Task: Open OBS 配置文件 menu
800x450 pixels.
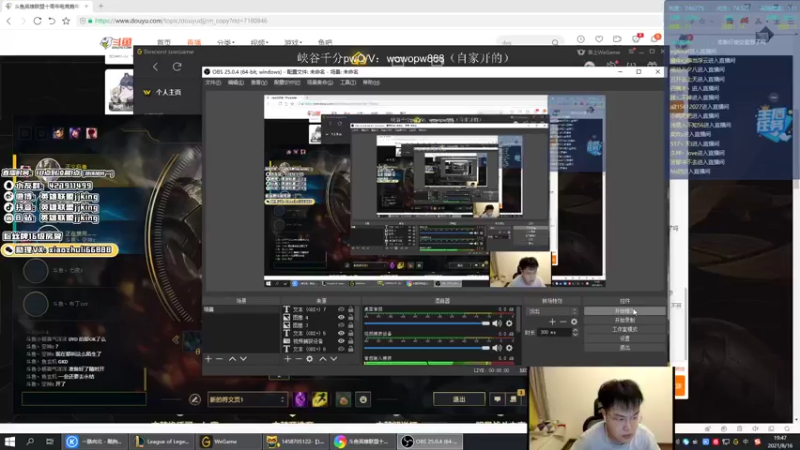Action: pos(287,82)
